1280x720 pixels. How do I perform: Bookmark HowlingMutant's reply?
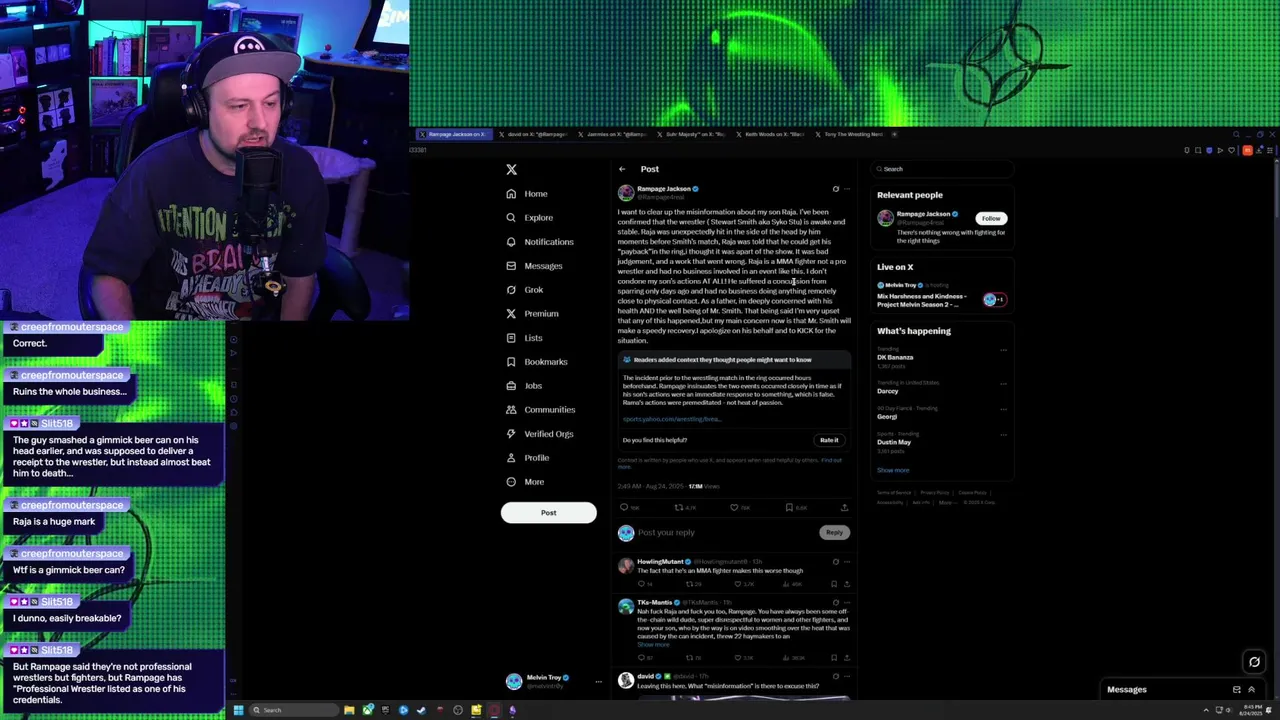pos(834,583)
